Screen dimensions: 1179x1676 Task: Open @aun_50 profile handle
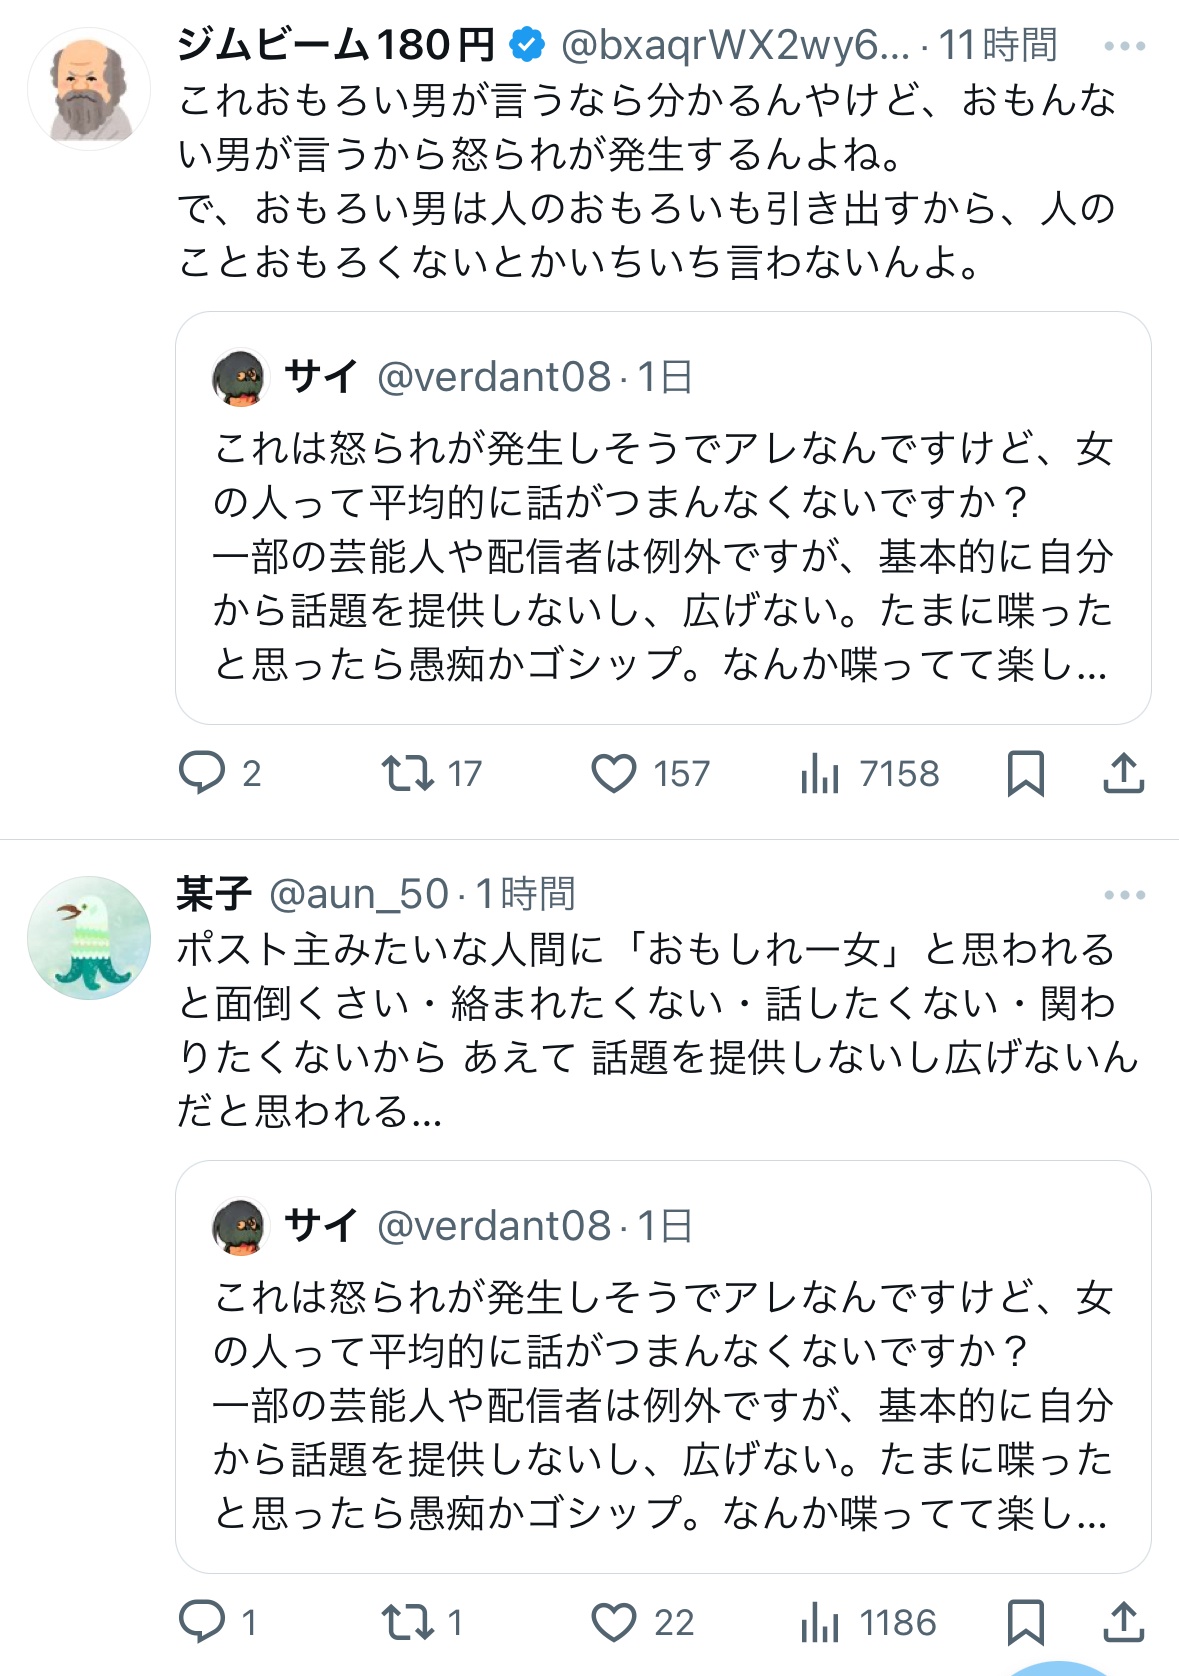(x=358, y=894)
